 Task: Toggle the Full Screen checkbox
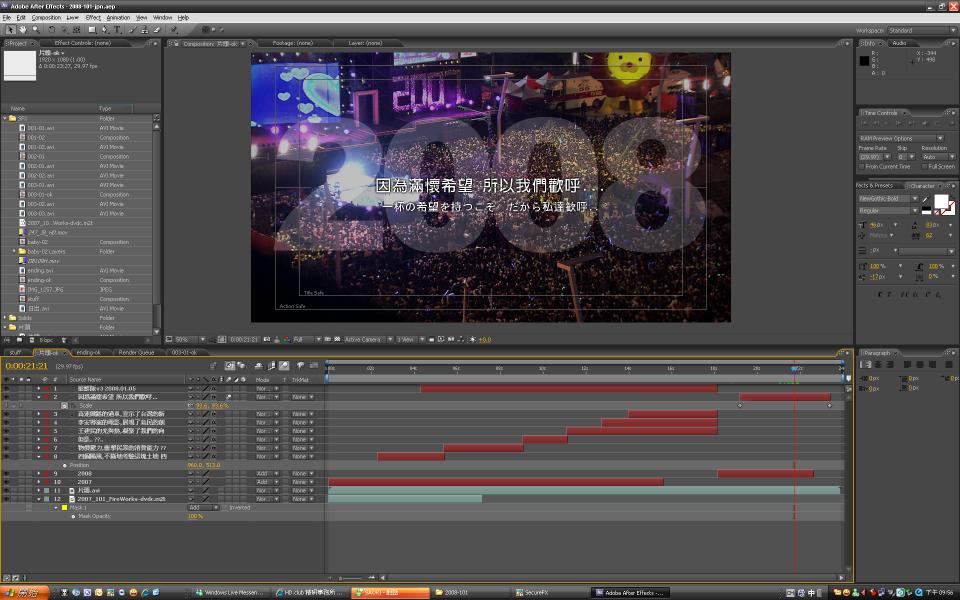[924, 166]
